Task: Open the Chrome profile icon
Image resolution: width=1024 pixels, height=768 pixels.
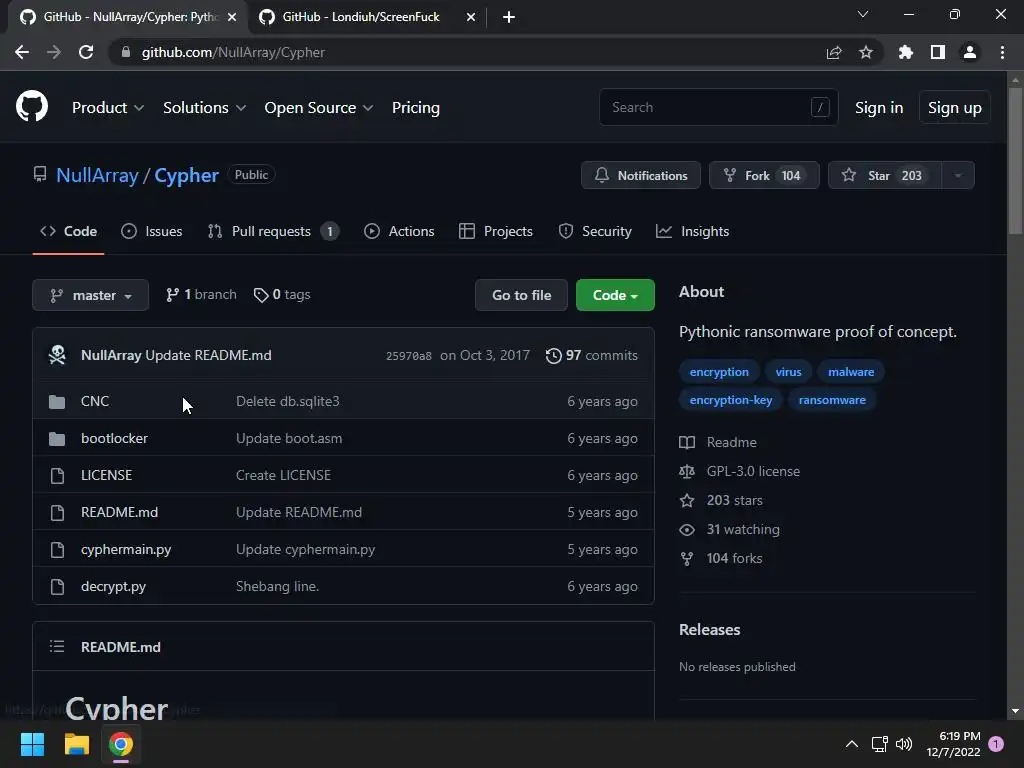Action: [970, 52]
